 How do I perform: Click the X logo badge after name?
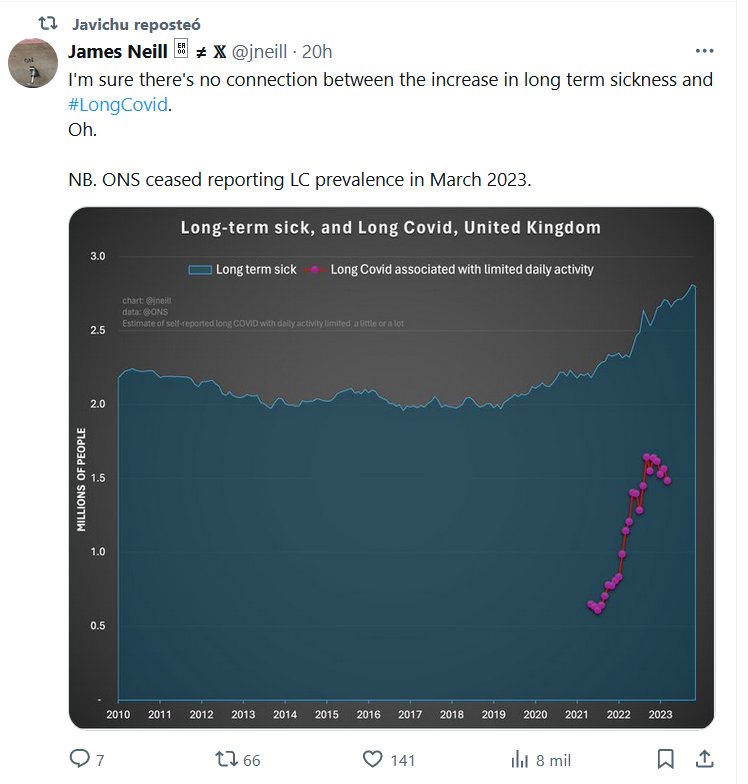(219, 51)
